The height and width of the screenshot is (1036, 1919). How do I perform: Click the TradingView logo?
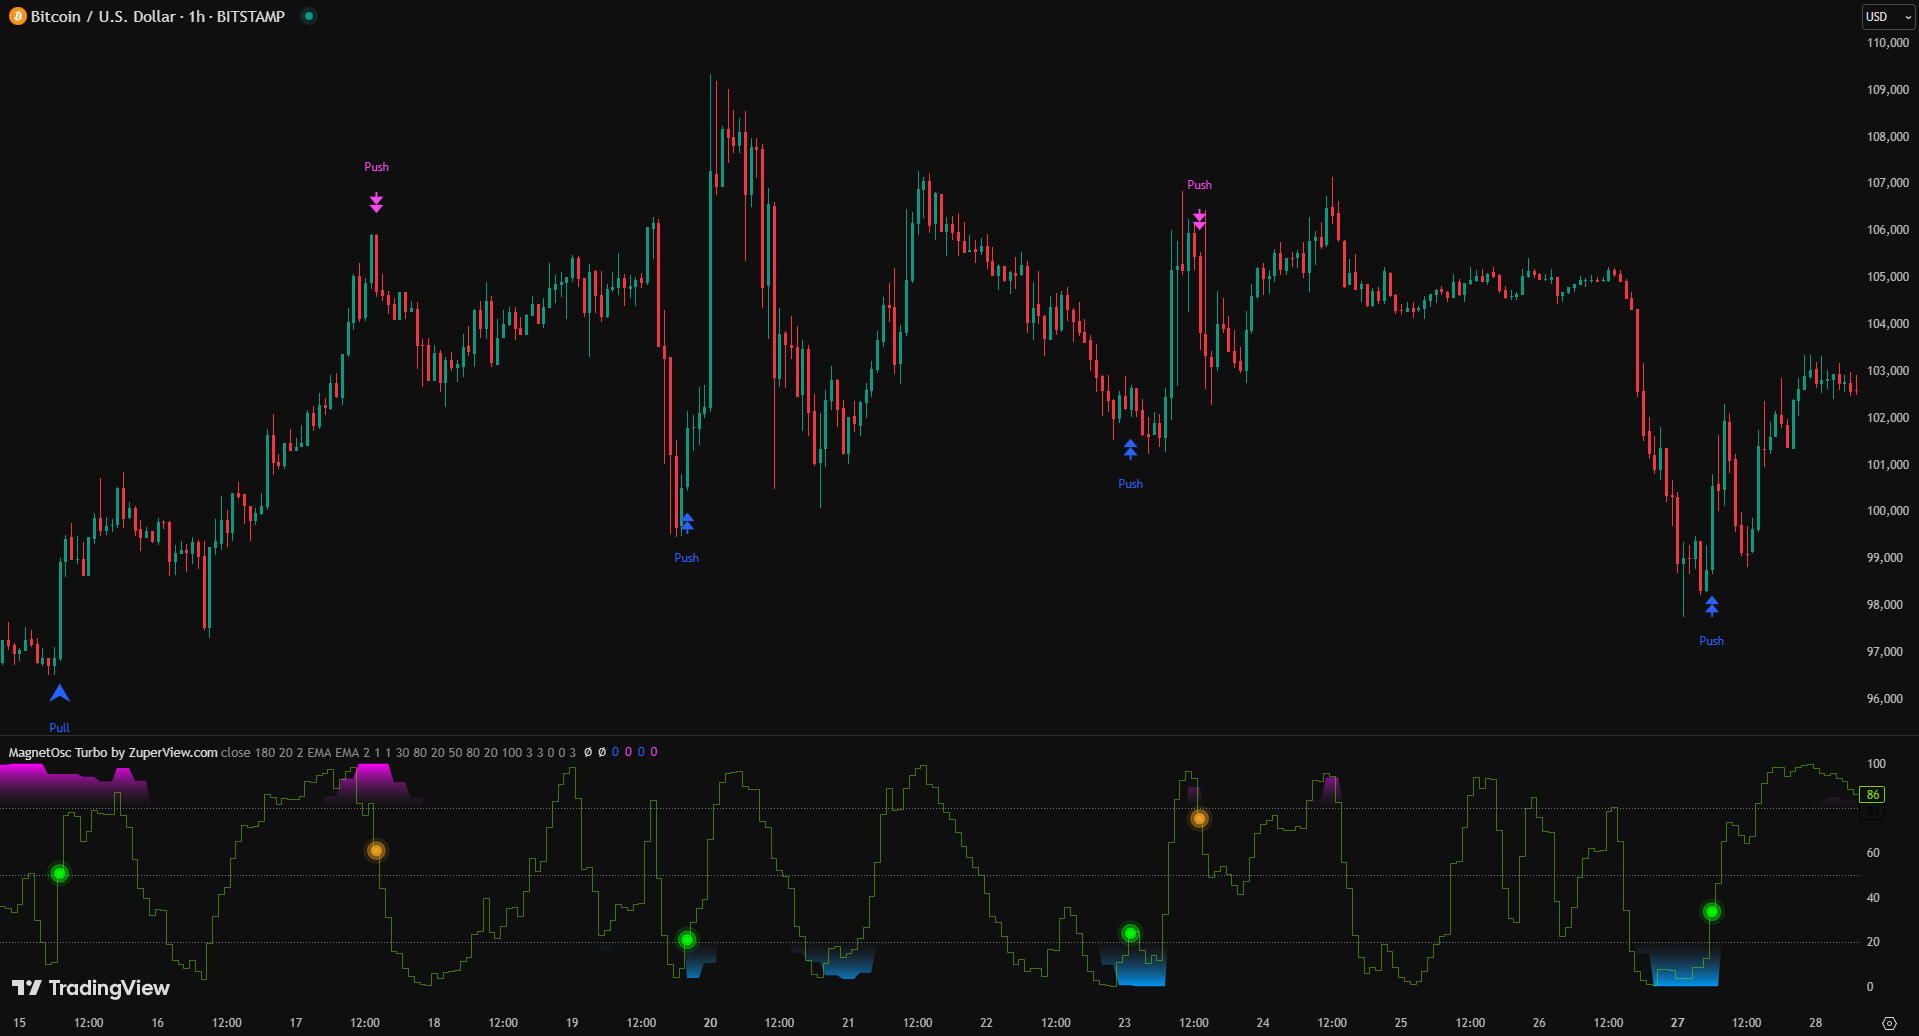tap(91, 988)
